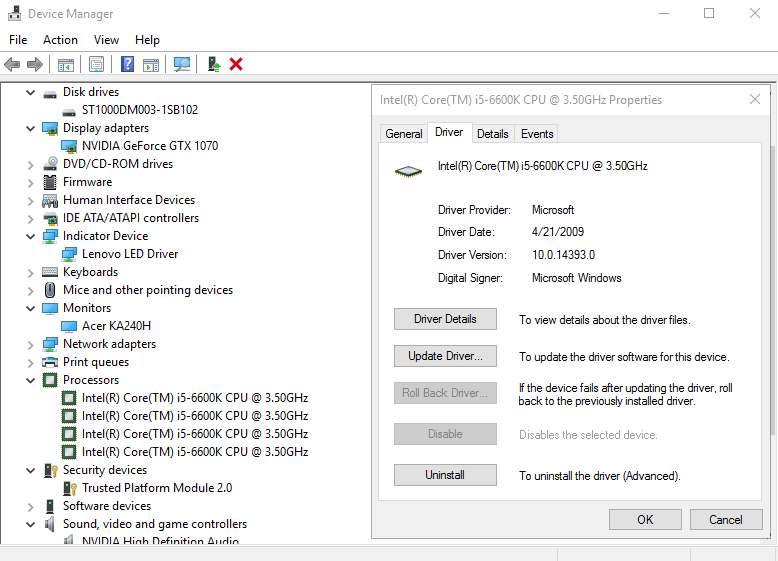Click the IDE ATA/ATAPI controllers icon
This screenshot has width=778, height=561.
[50, 218]
